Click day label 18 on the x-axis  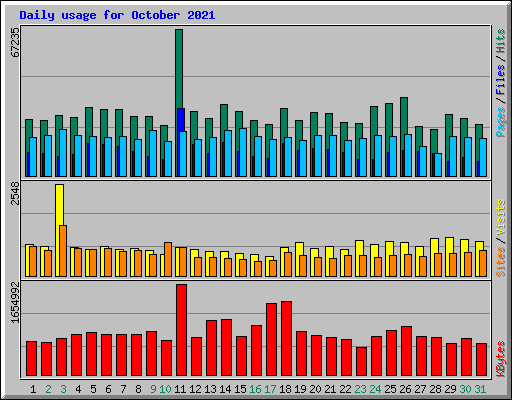pos(285,389)
